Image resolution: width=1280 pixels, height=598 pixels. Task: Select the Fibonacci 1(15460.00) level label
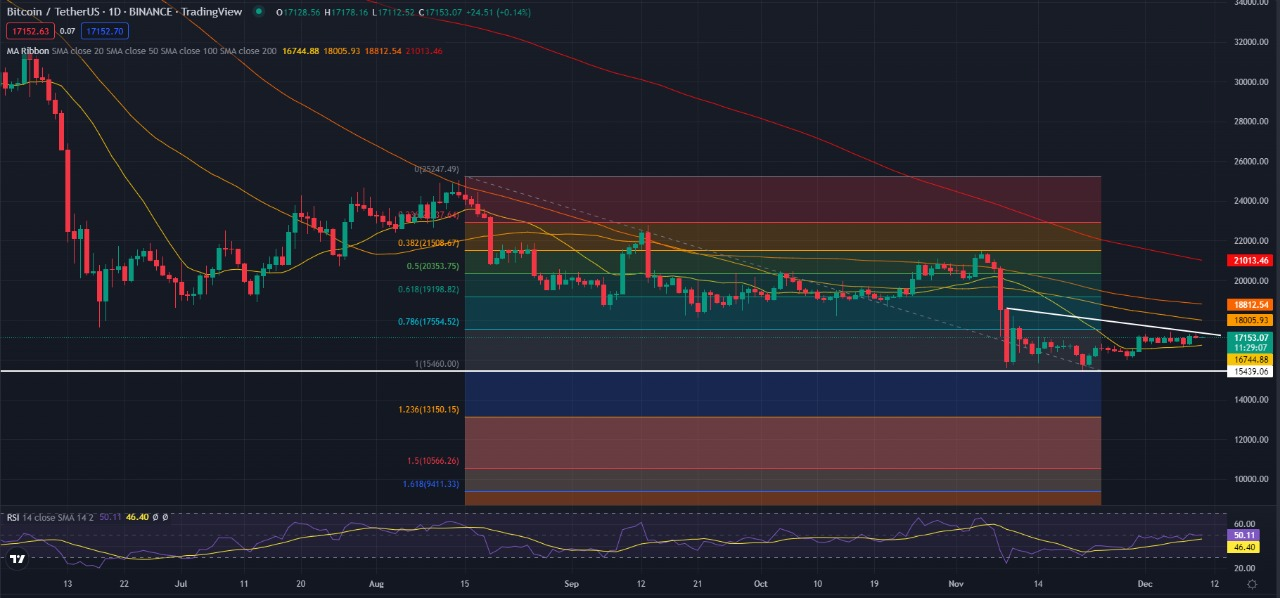pos(436,364)
